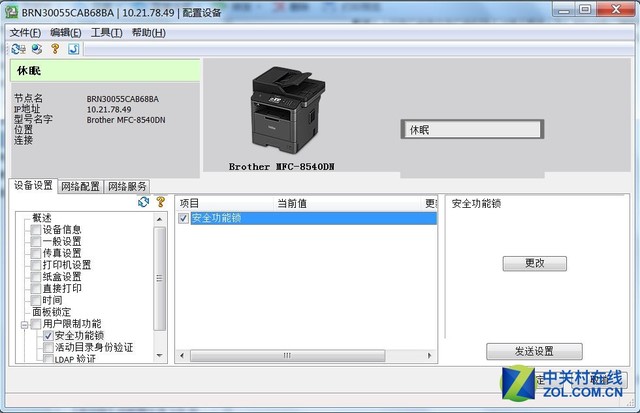Switch to the 网络服务 tab
This screenshot has height=413, width=640.
(127, 187)
